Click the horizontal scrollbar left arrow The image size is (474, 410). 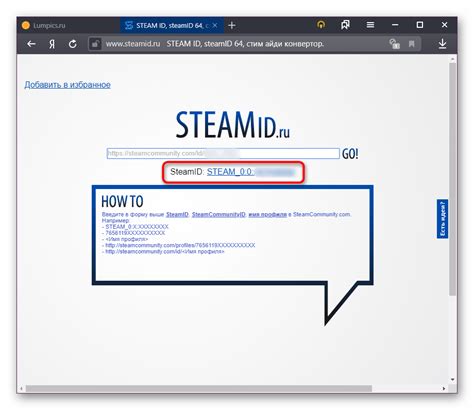coord(22,388)
